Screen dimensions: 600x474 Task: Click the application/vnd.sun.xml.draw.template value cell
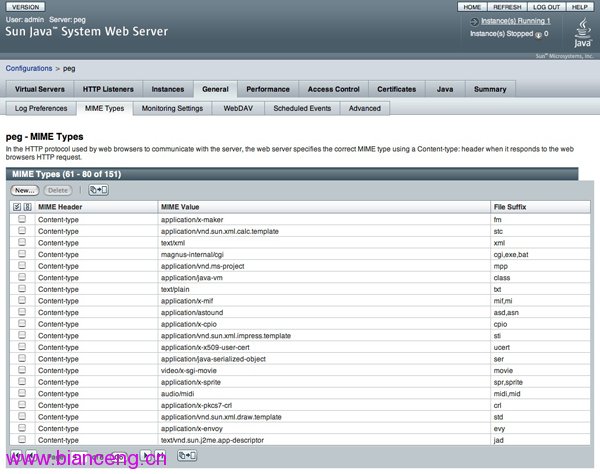pyautogui.click(x=324, y=417)
